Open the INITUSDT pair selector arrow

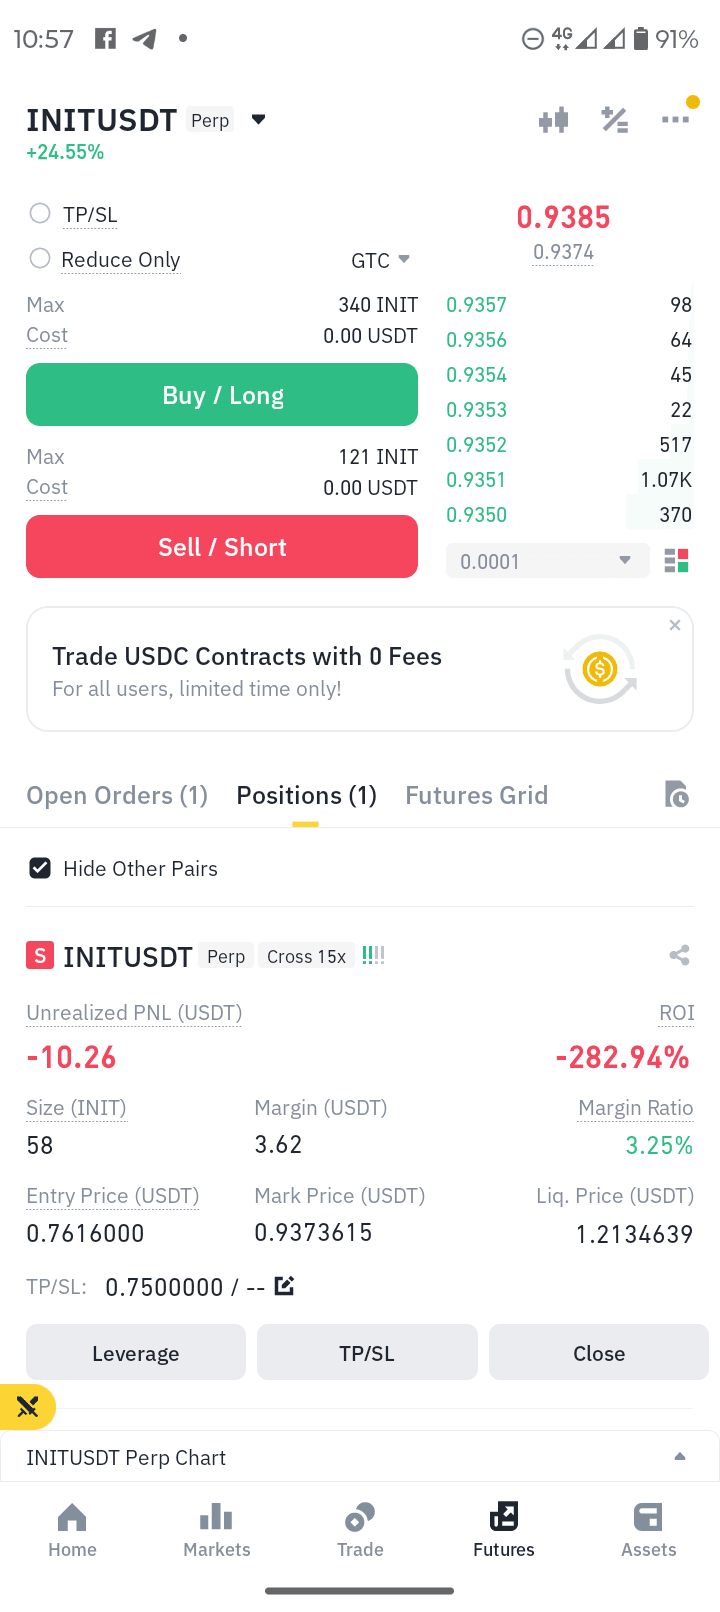(258, 120)
